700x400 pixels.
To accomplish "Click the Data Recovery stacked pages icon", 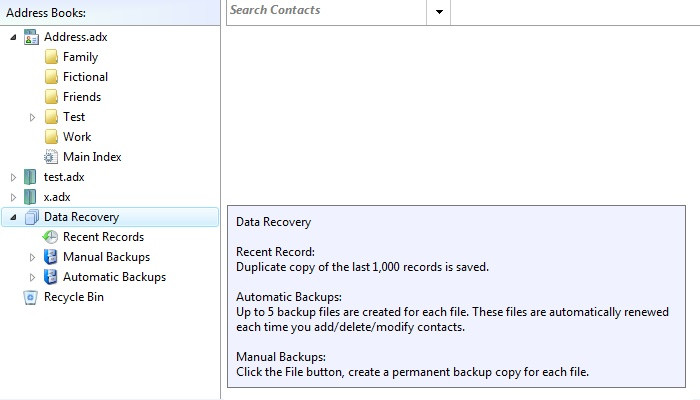I will pyautogui.click(x=31, y=217).
